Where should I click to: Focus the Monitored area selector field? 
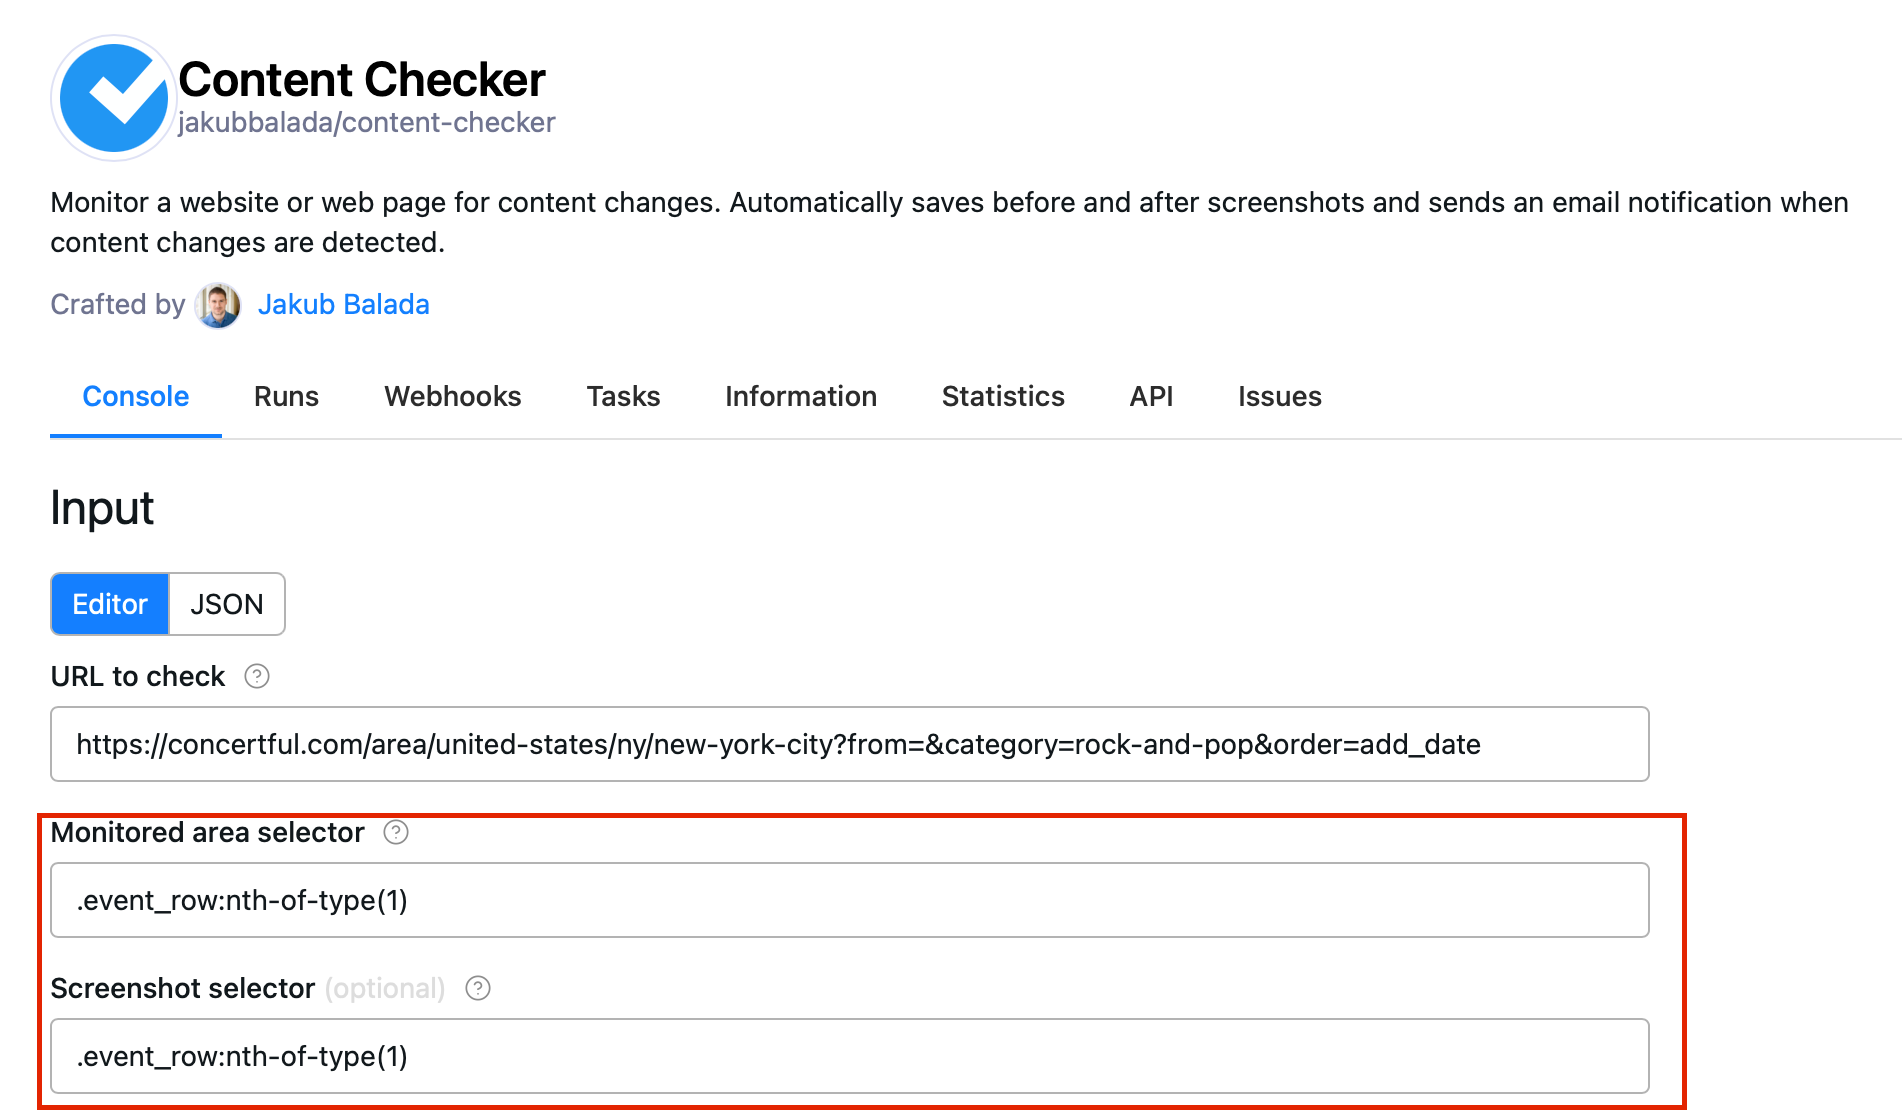pos(849,900)
